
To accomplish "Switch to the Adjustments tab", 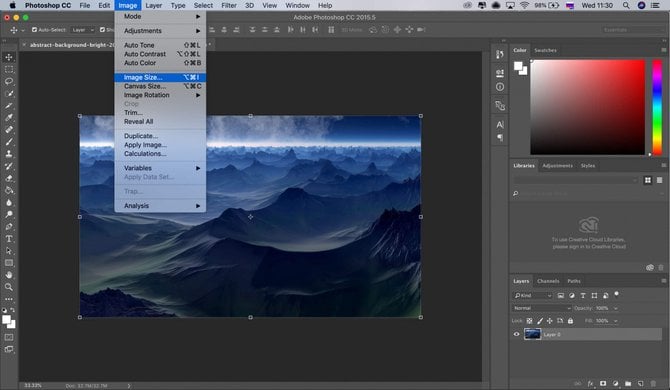I will [557, 166].
